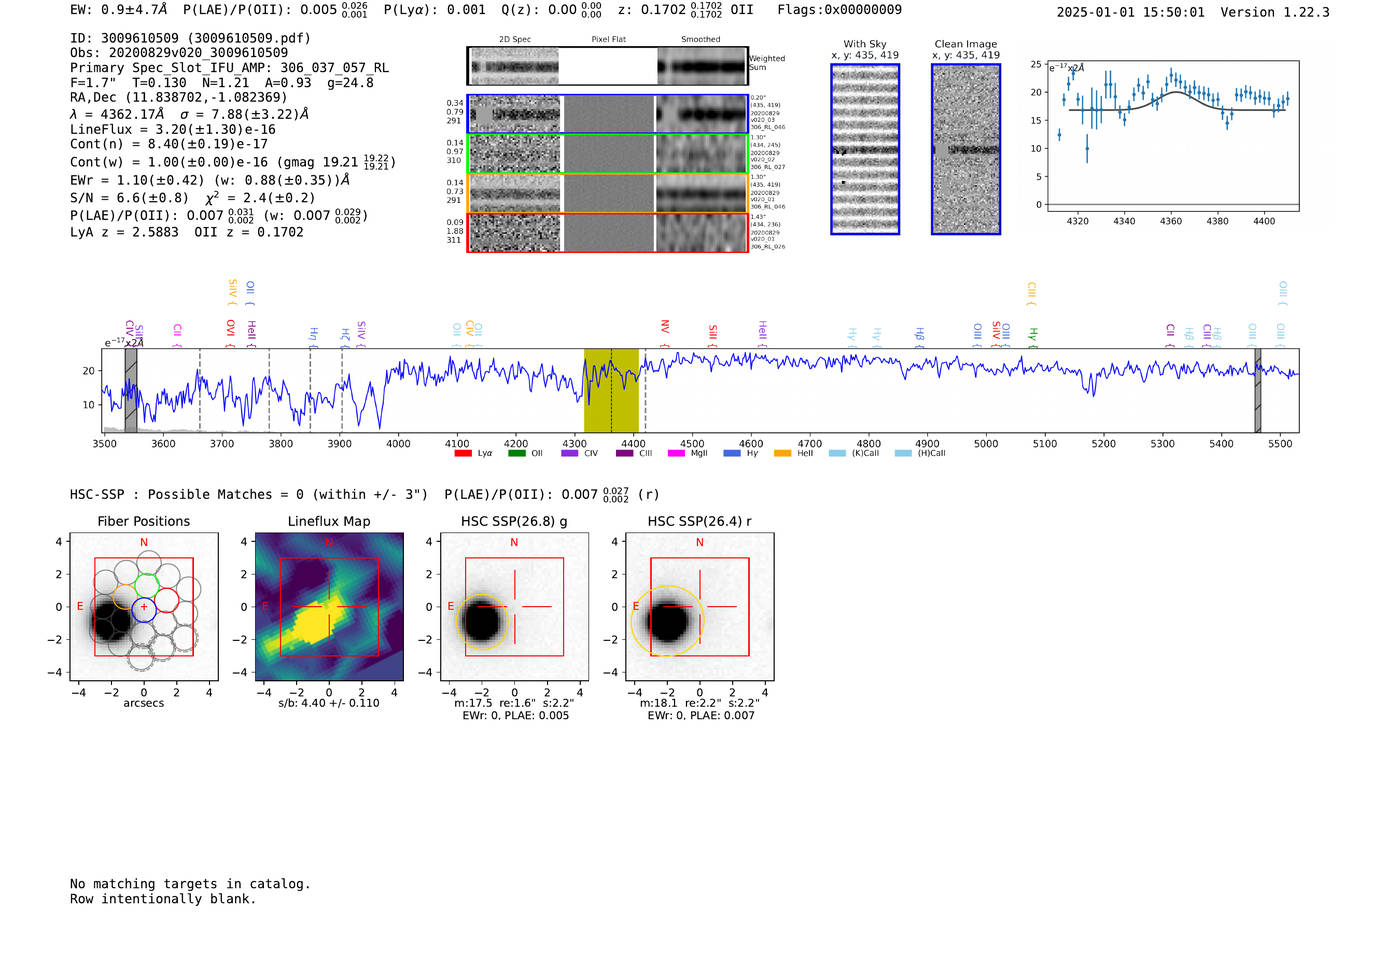Click the blue Hγ legend swatch

[732, 453]
